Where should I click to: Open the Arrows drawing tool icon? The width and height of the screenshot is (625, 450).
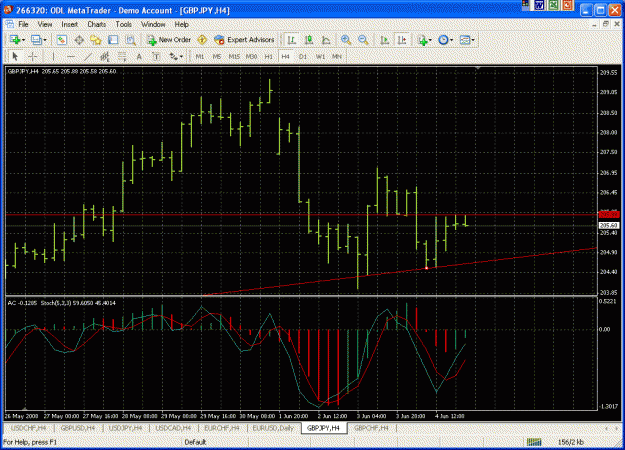[173, 57]
